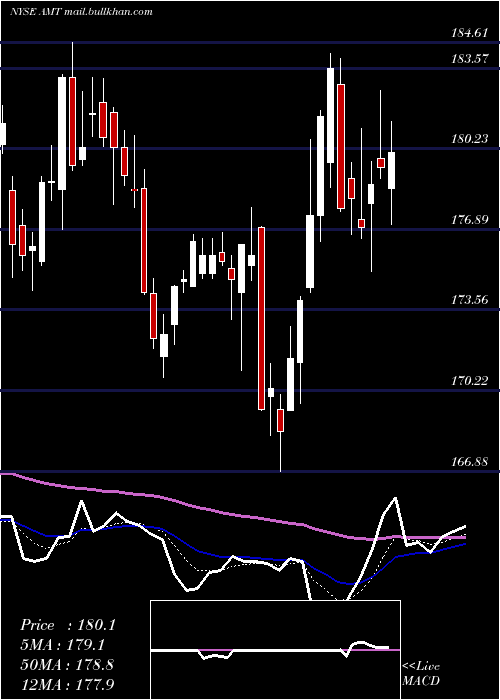Click the '50MA : 178.8' readout
This screenshot has width=500, height=700.
pyautogui.click(x=67, y=665)
